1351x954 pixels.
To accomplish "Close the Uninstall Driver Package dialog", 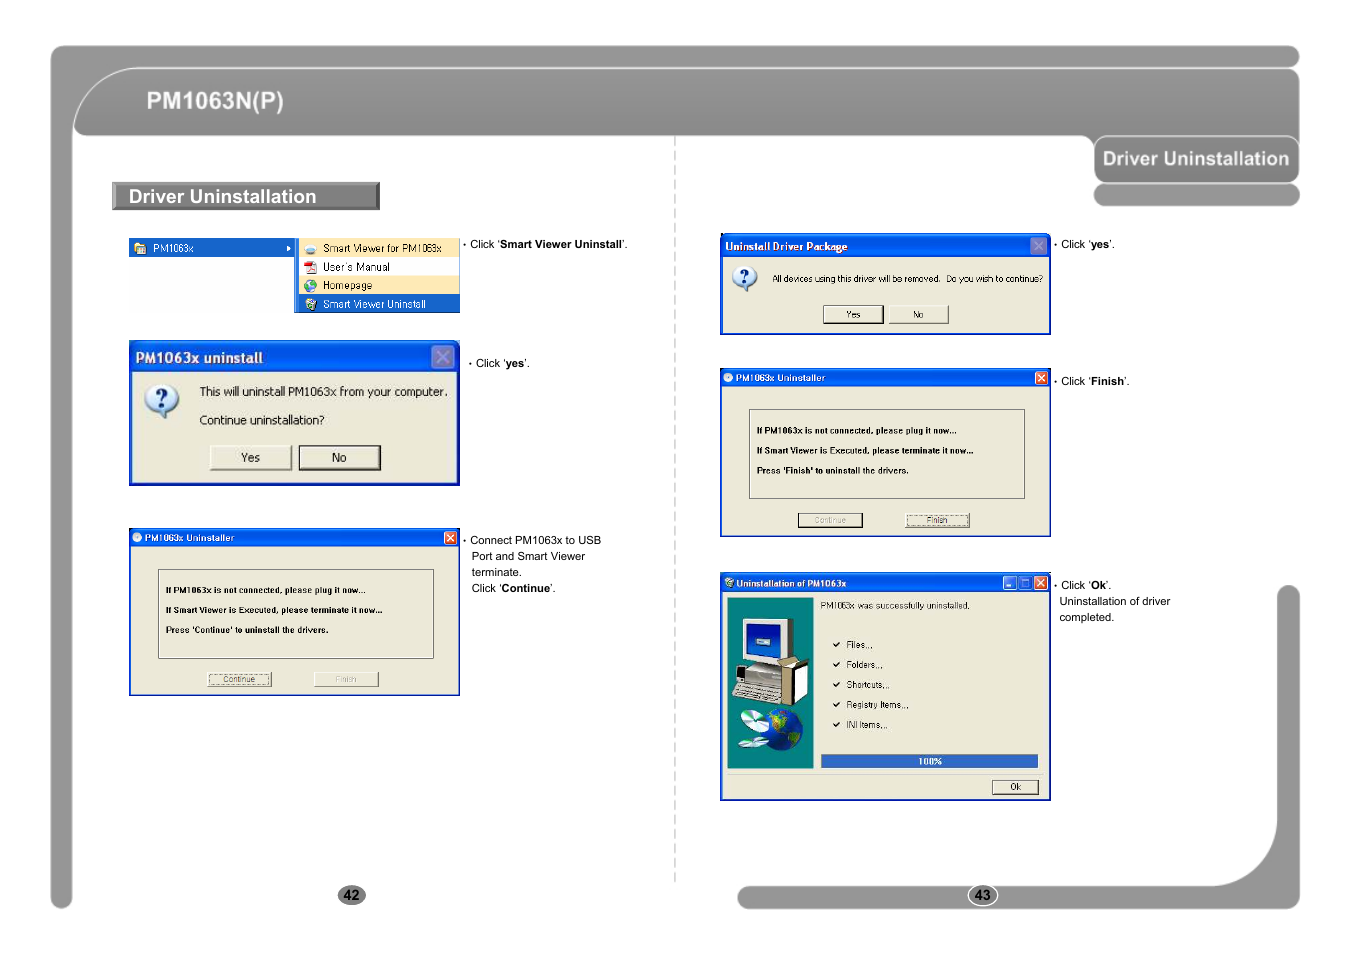I will [1039, 246].
